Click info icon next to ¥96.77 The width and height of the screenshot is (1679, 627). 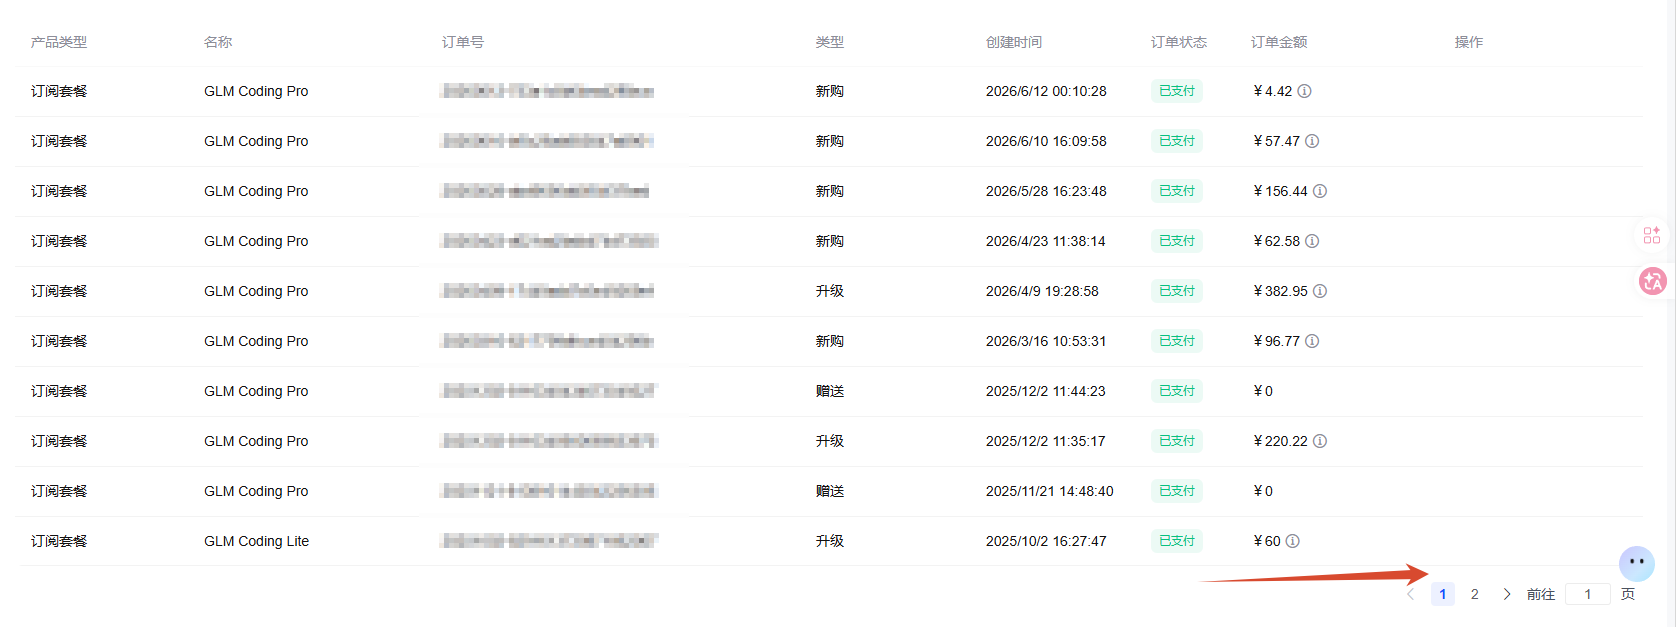point(1312,341)
